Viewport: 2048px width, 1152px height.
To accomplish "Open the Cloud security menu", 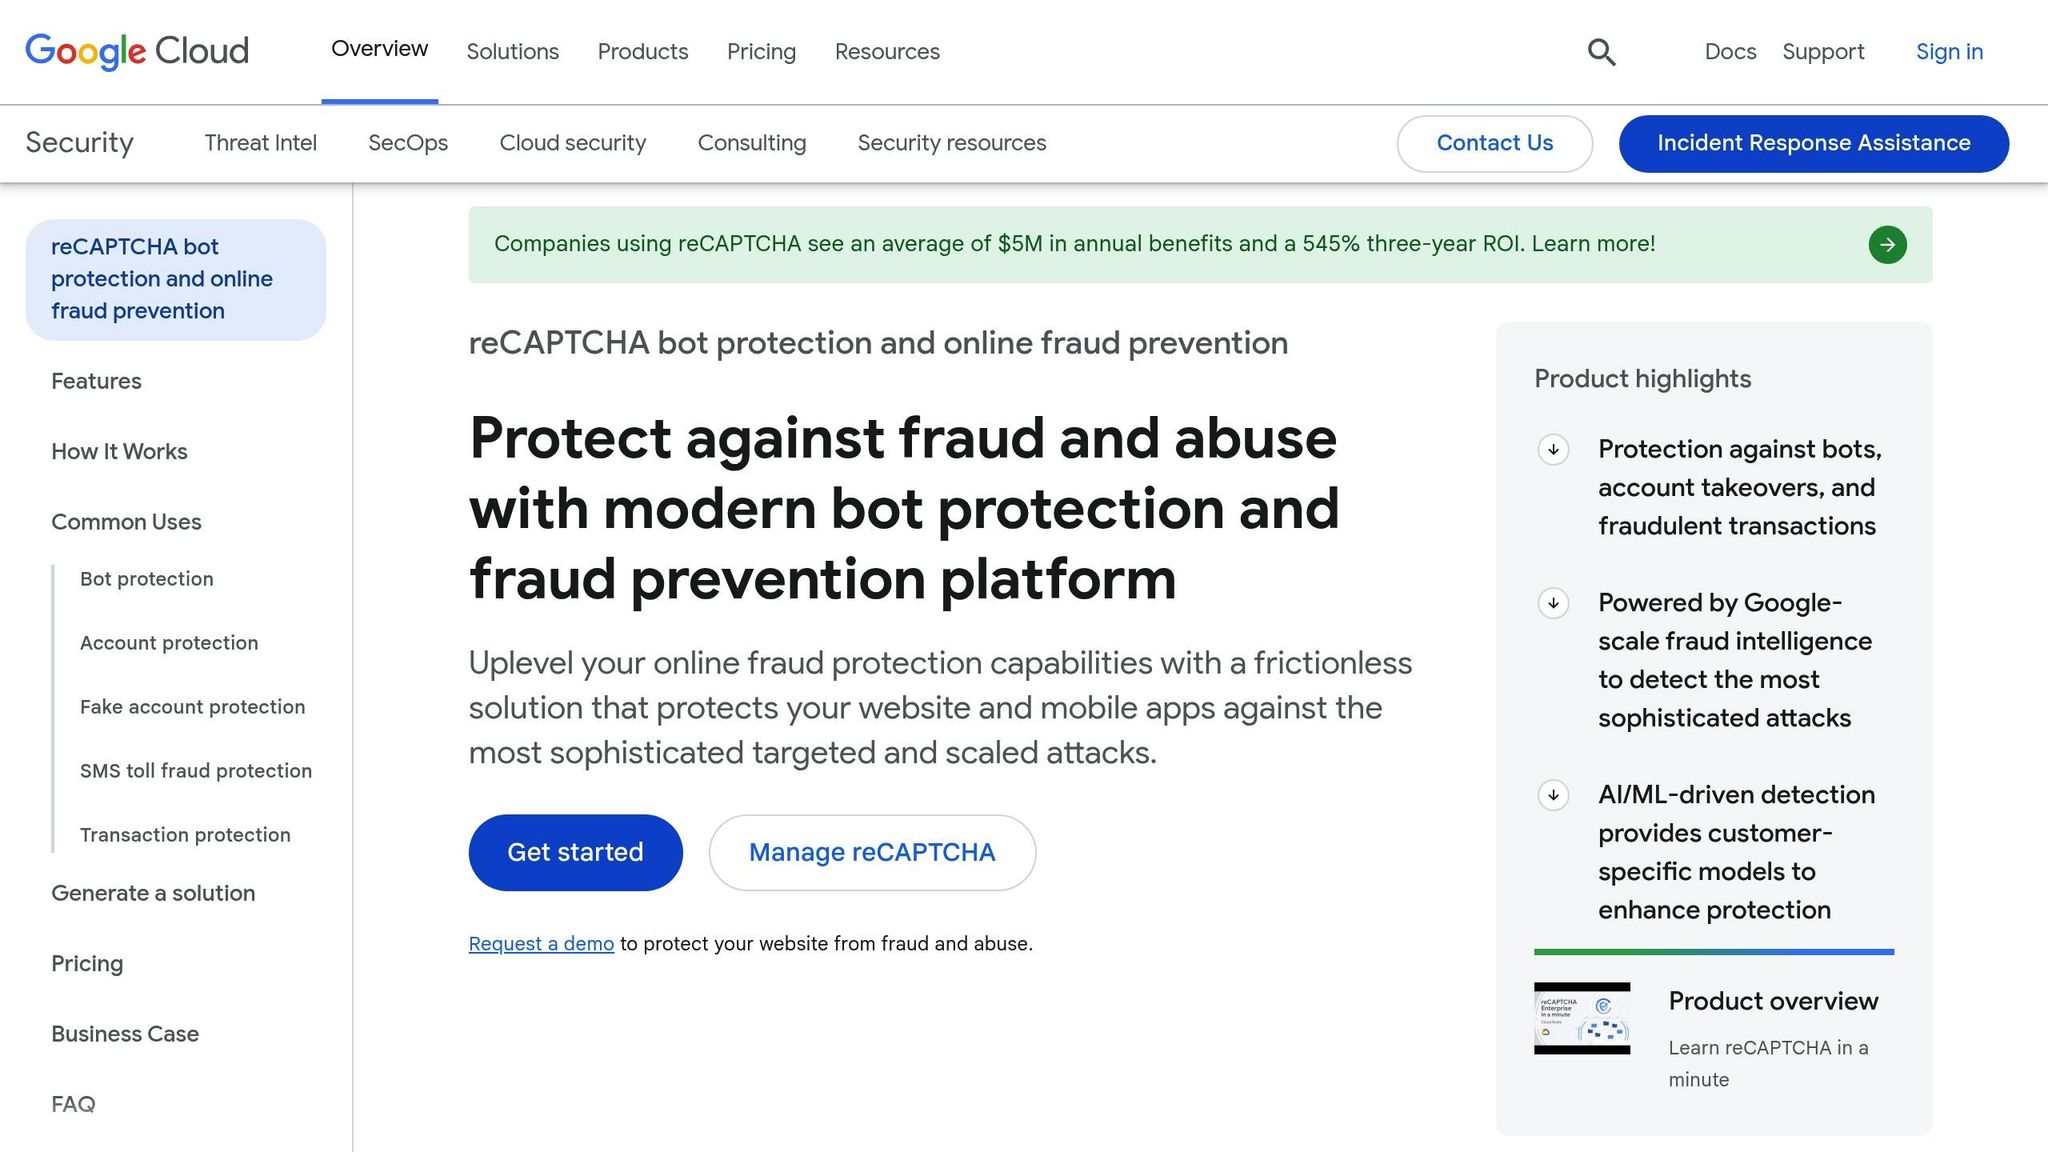I will coord(573,143).
